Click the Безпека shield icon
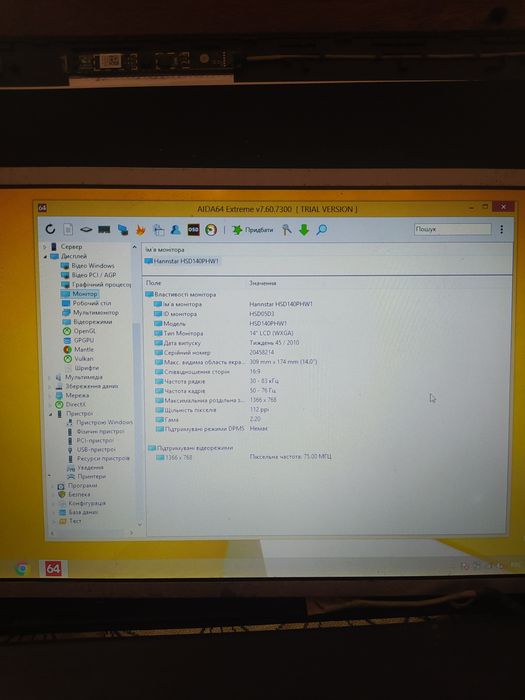Image resolution: width=525 pixels, height=700 pixels. (x=62, y=494)
